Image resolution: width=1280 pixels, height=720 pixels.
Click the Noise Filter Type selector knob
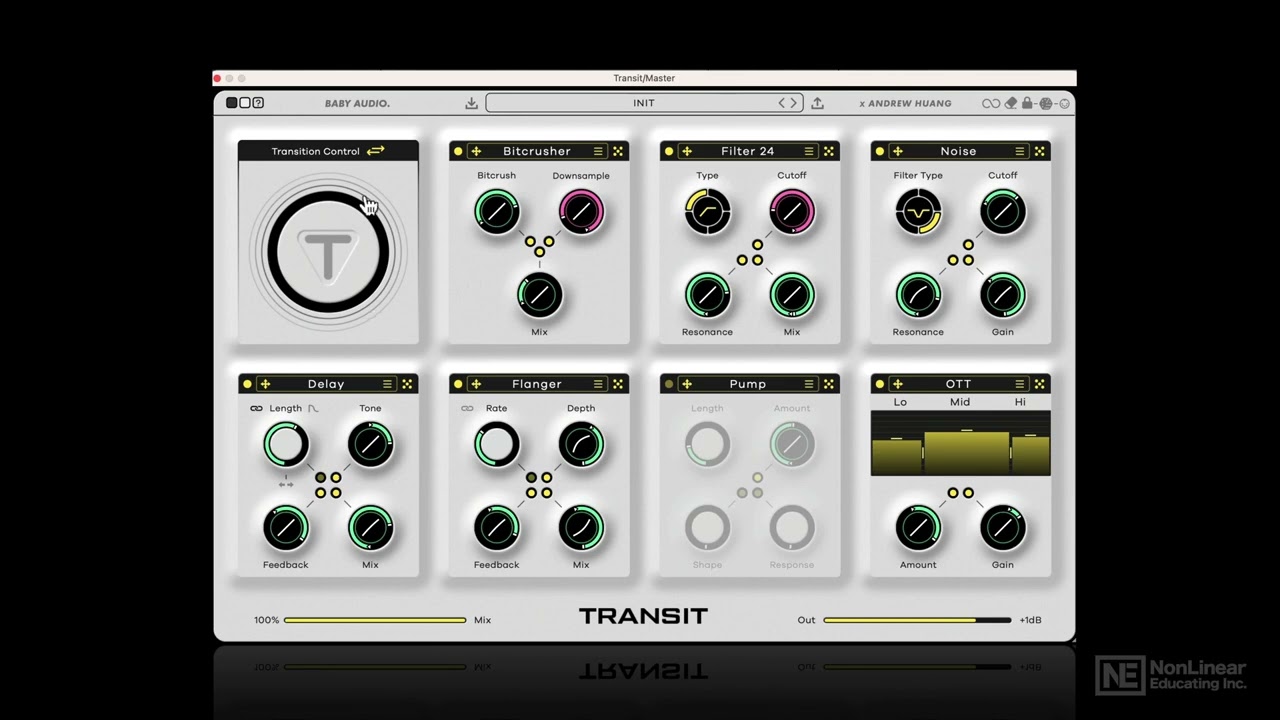tap(918, 211)
